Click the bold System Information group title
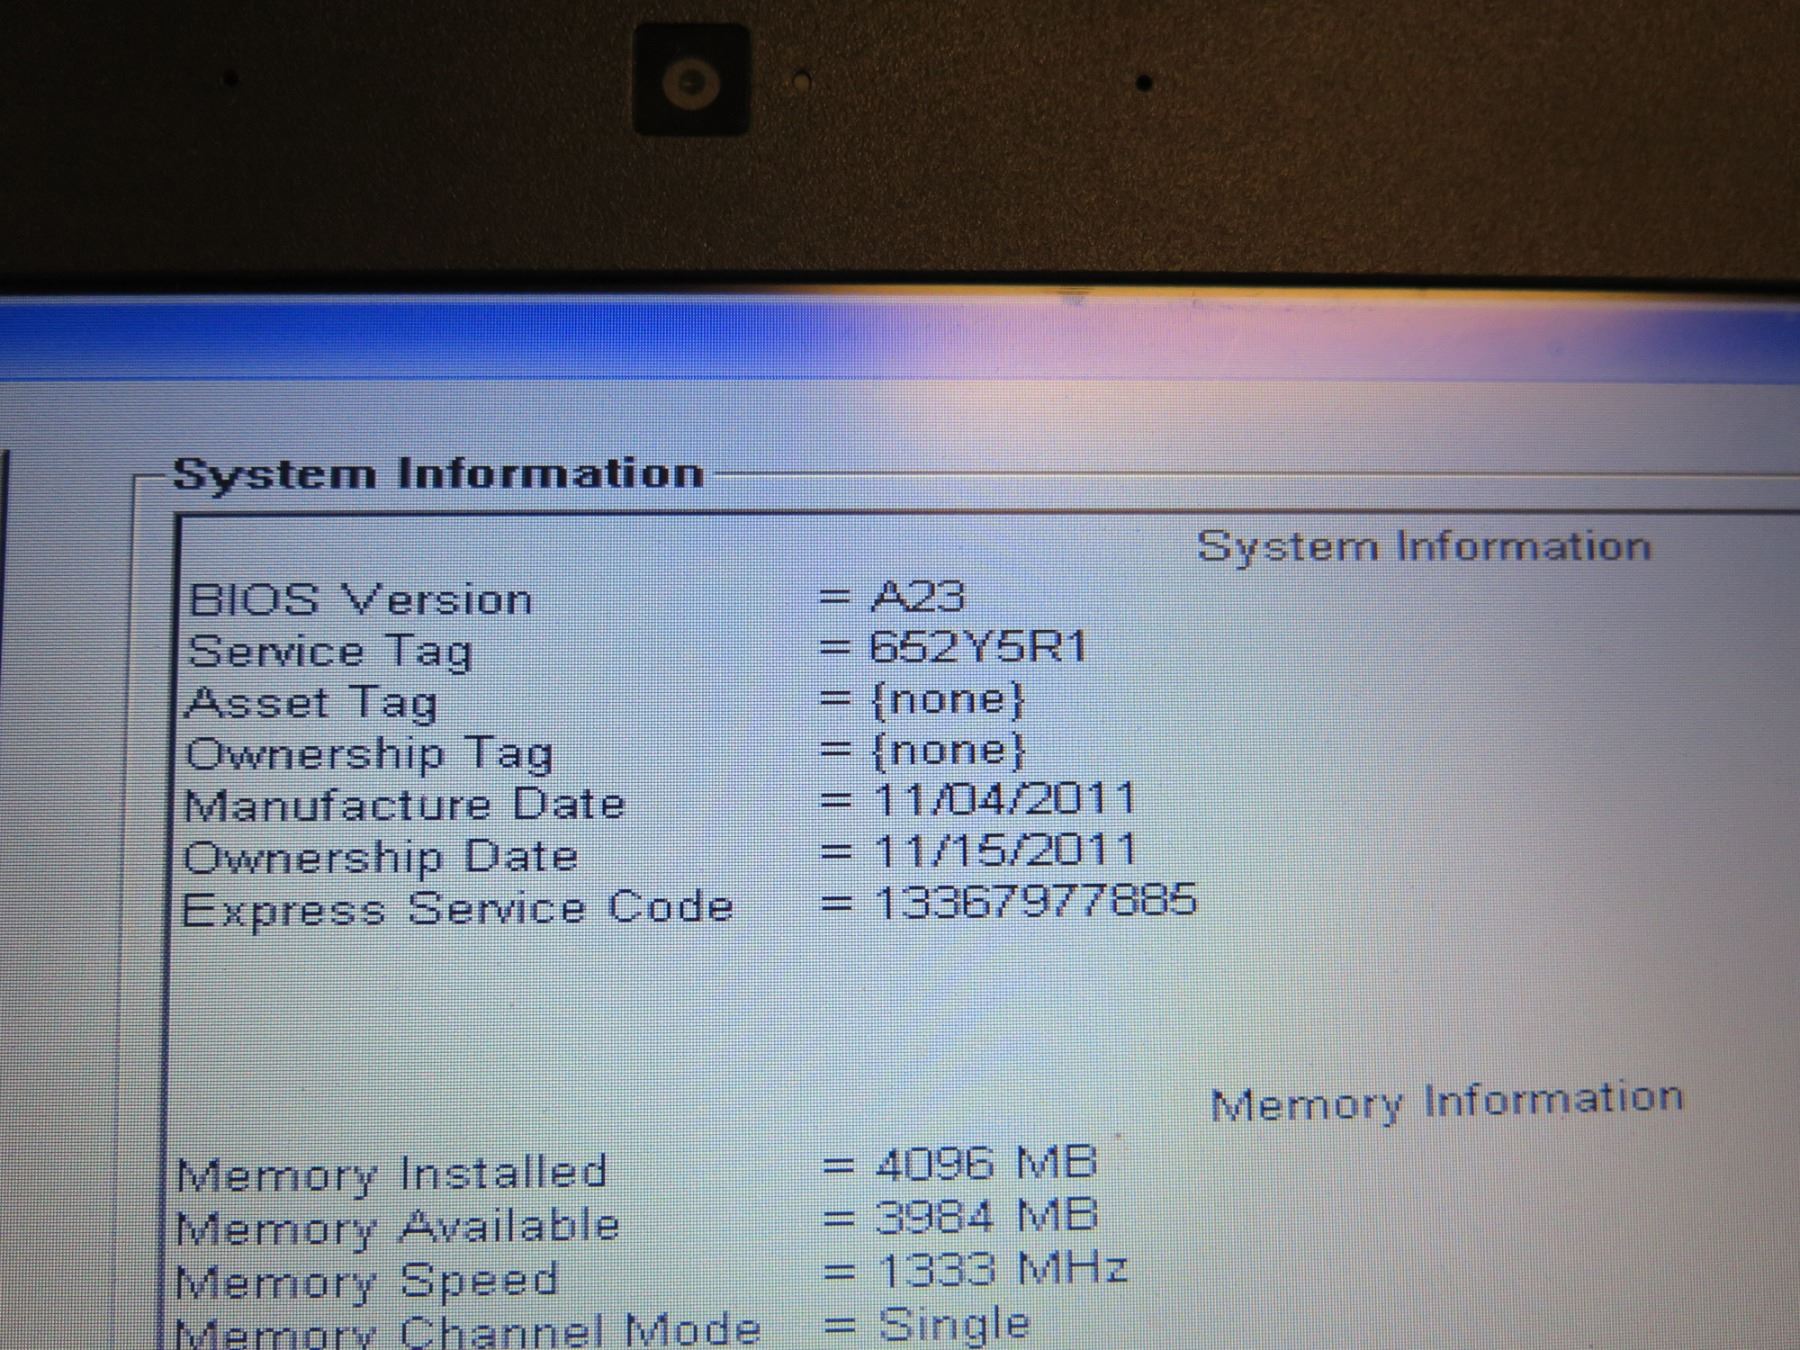Viewport: 1800px width, 1350px height. click(x=438, y=473)
